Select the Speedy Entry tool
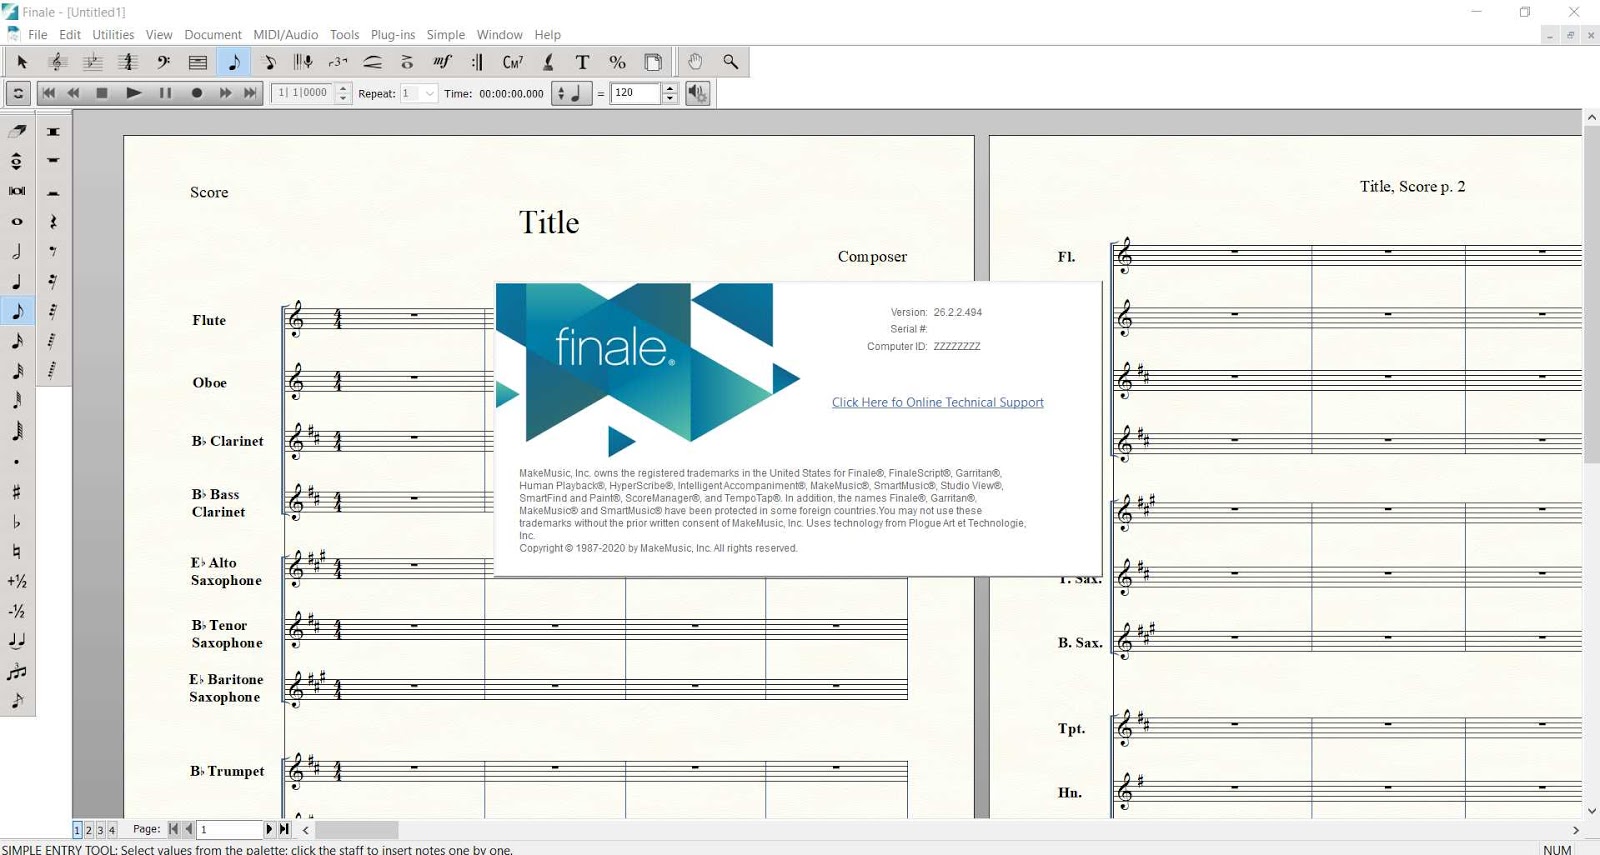Image resolution: width=1600 pixels, height=855 pixels. 269,62
